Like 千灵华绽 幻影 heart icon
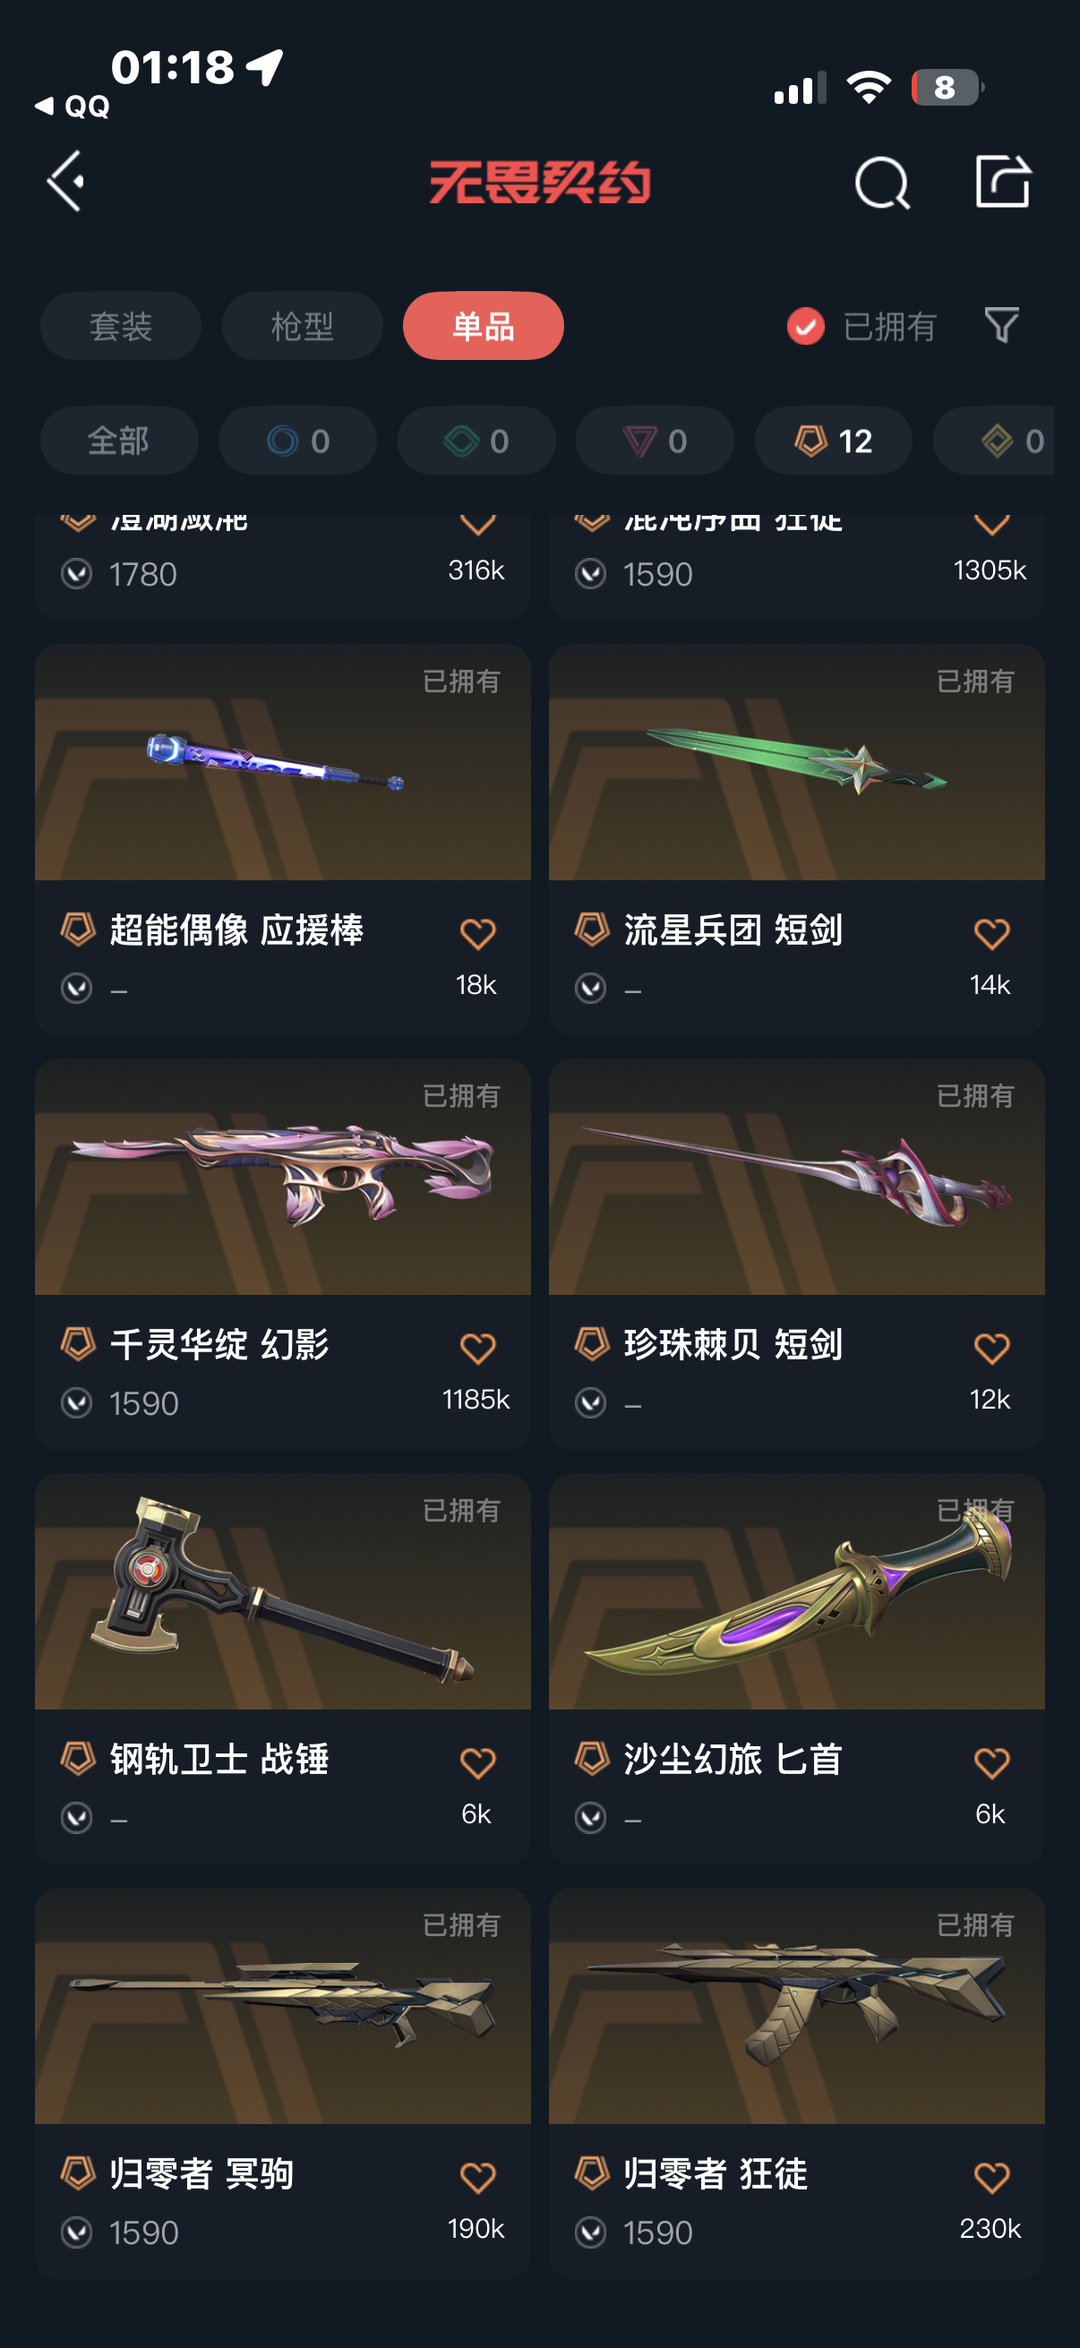Image resolution: width=1080 pixels, height=2348 pixels. click(478, 1348)
